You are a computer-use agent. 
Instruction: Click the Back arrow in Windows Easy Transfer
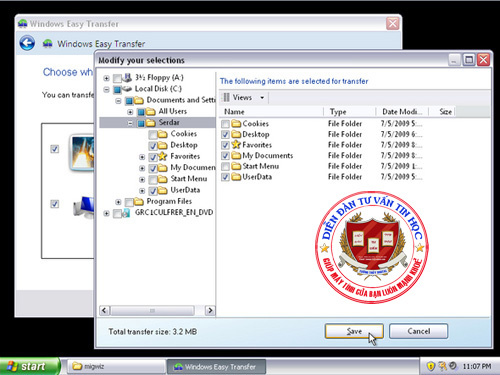point(27,43)
